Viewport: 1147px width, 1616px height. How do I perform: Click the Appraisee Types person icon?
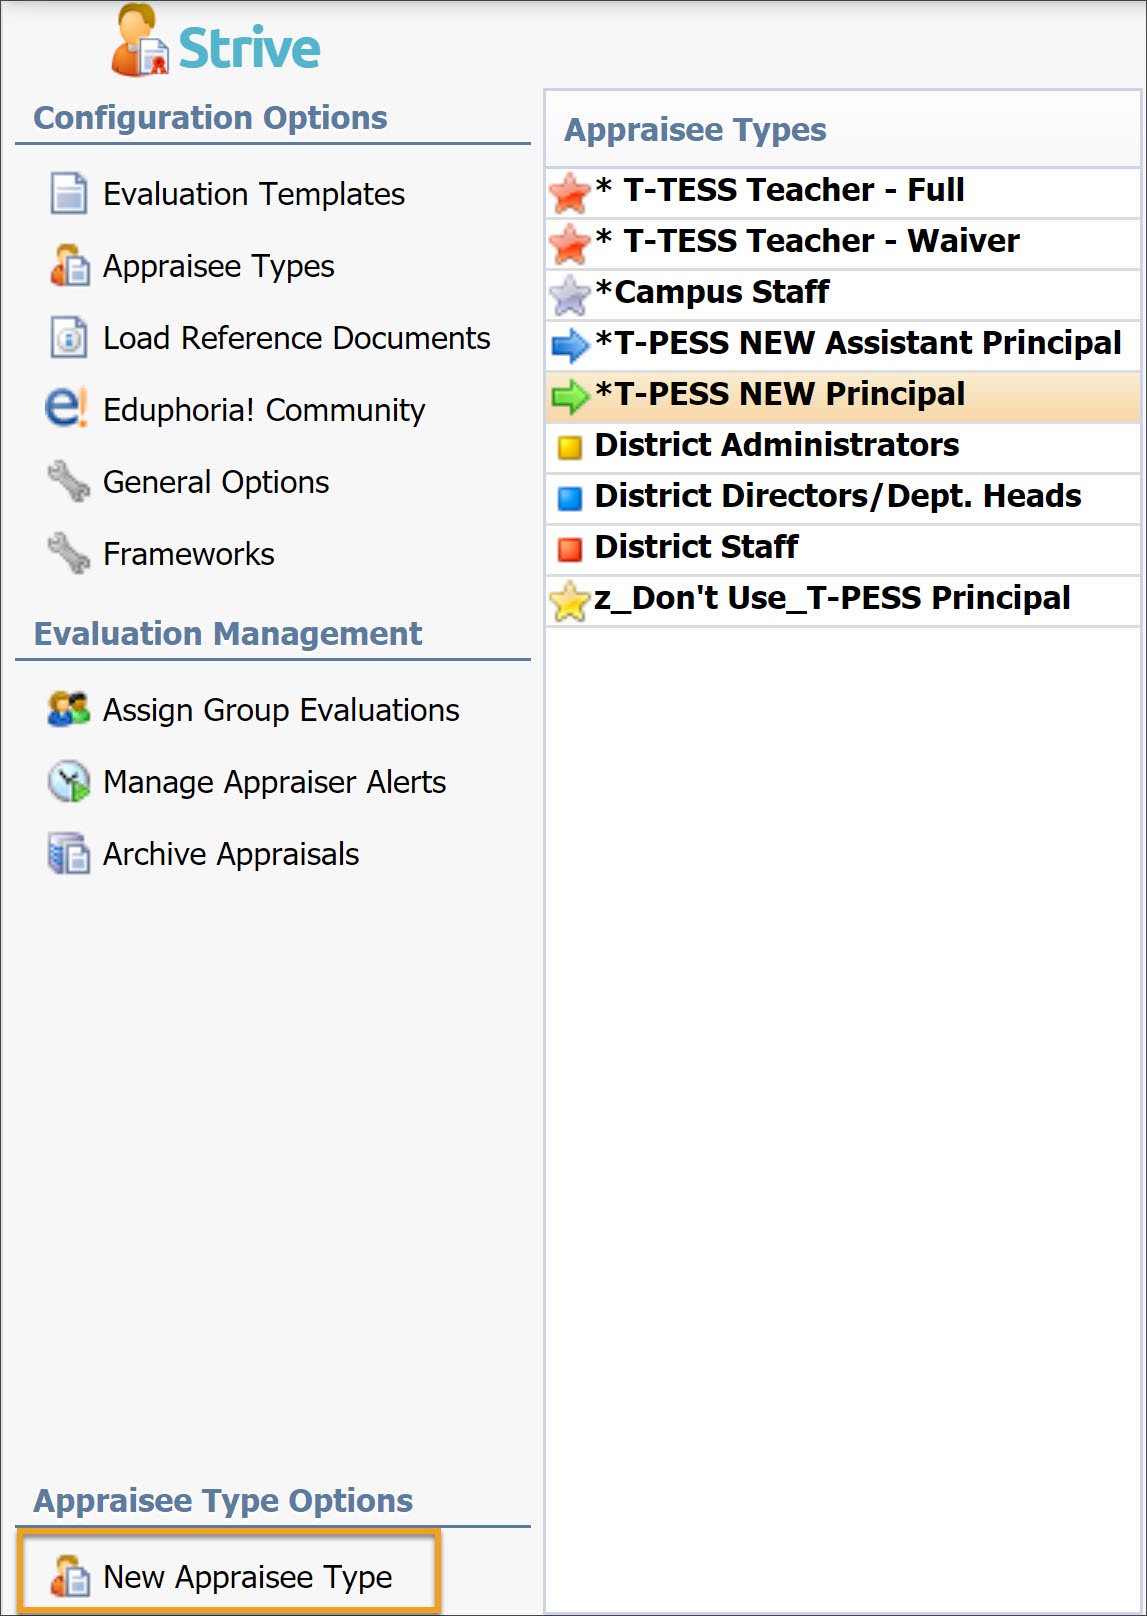(68, 265)
